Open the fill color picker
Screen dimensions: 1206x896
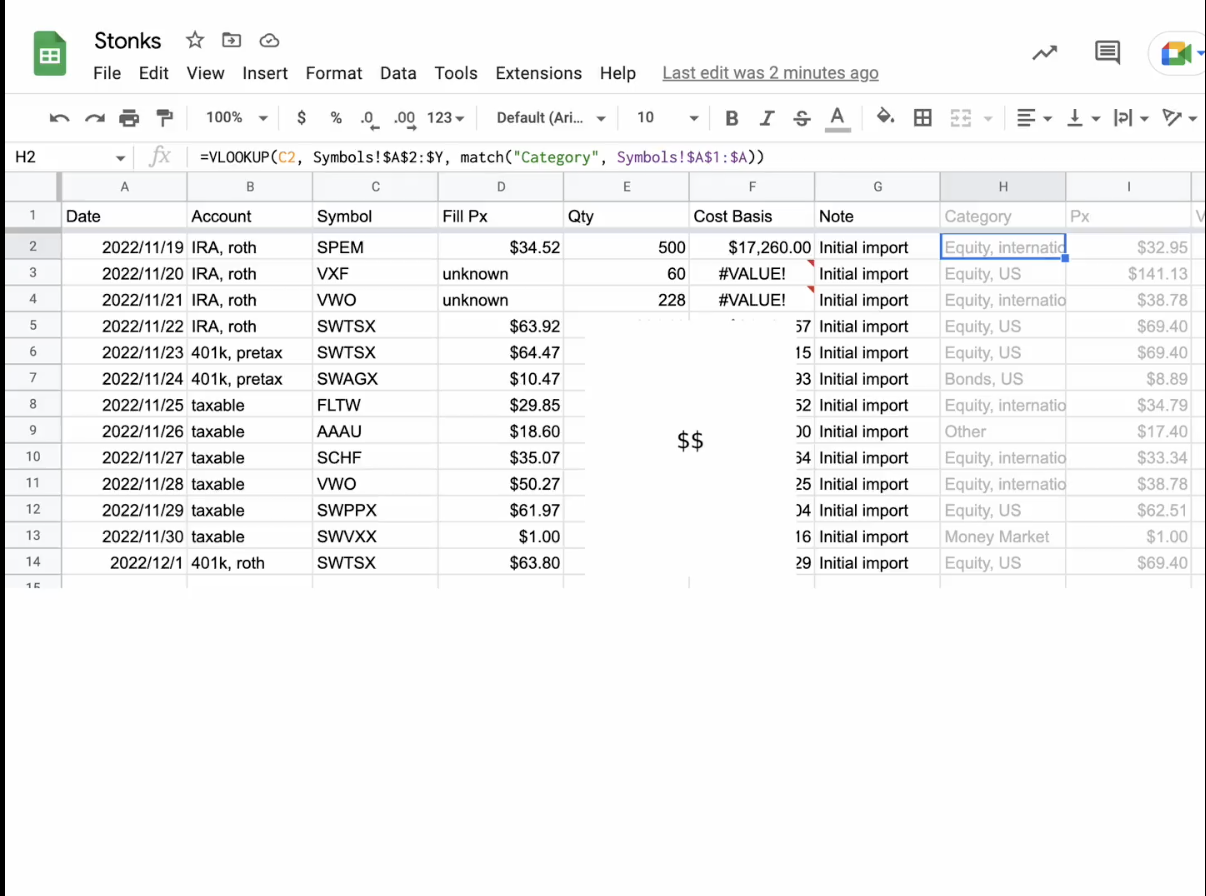pyautogui.click(x=885, y=118)
